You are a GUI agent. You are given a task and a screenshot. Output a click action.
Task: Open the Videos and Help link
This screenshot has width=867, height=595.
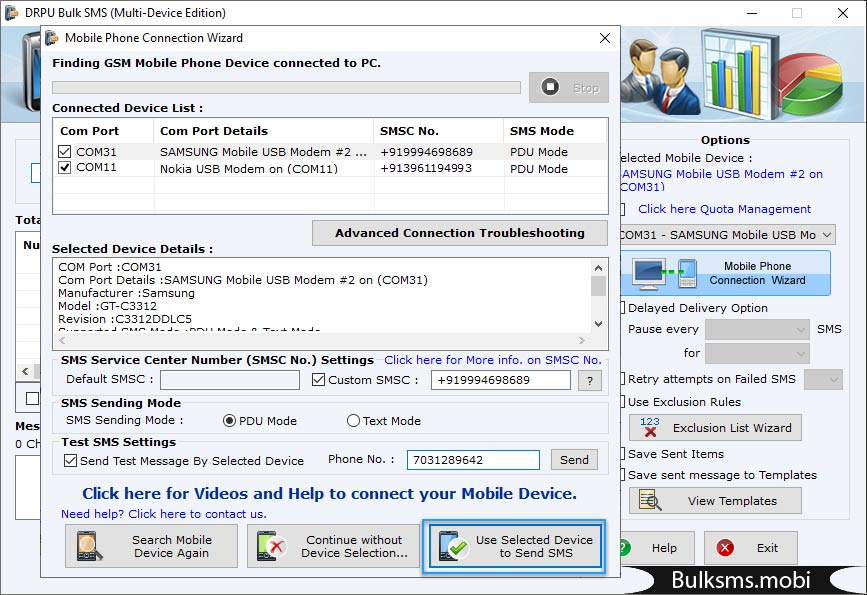tap(330, 493)
